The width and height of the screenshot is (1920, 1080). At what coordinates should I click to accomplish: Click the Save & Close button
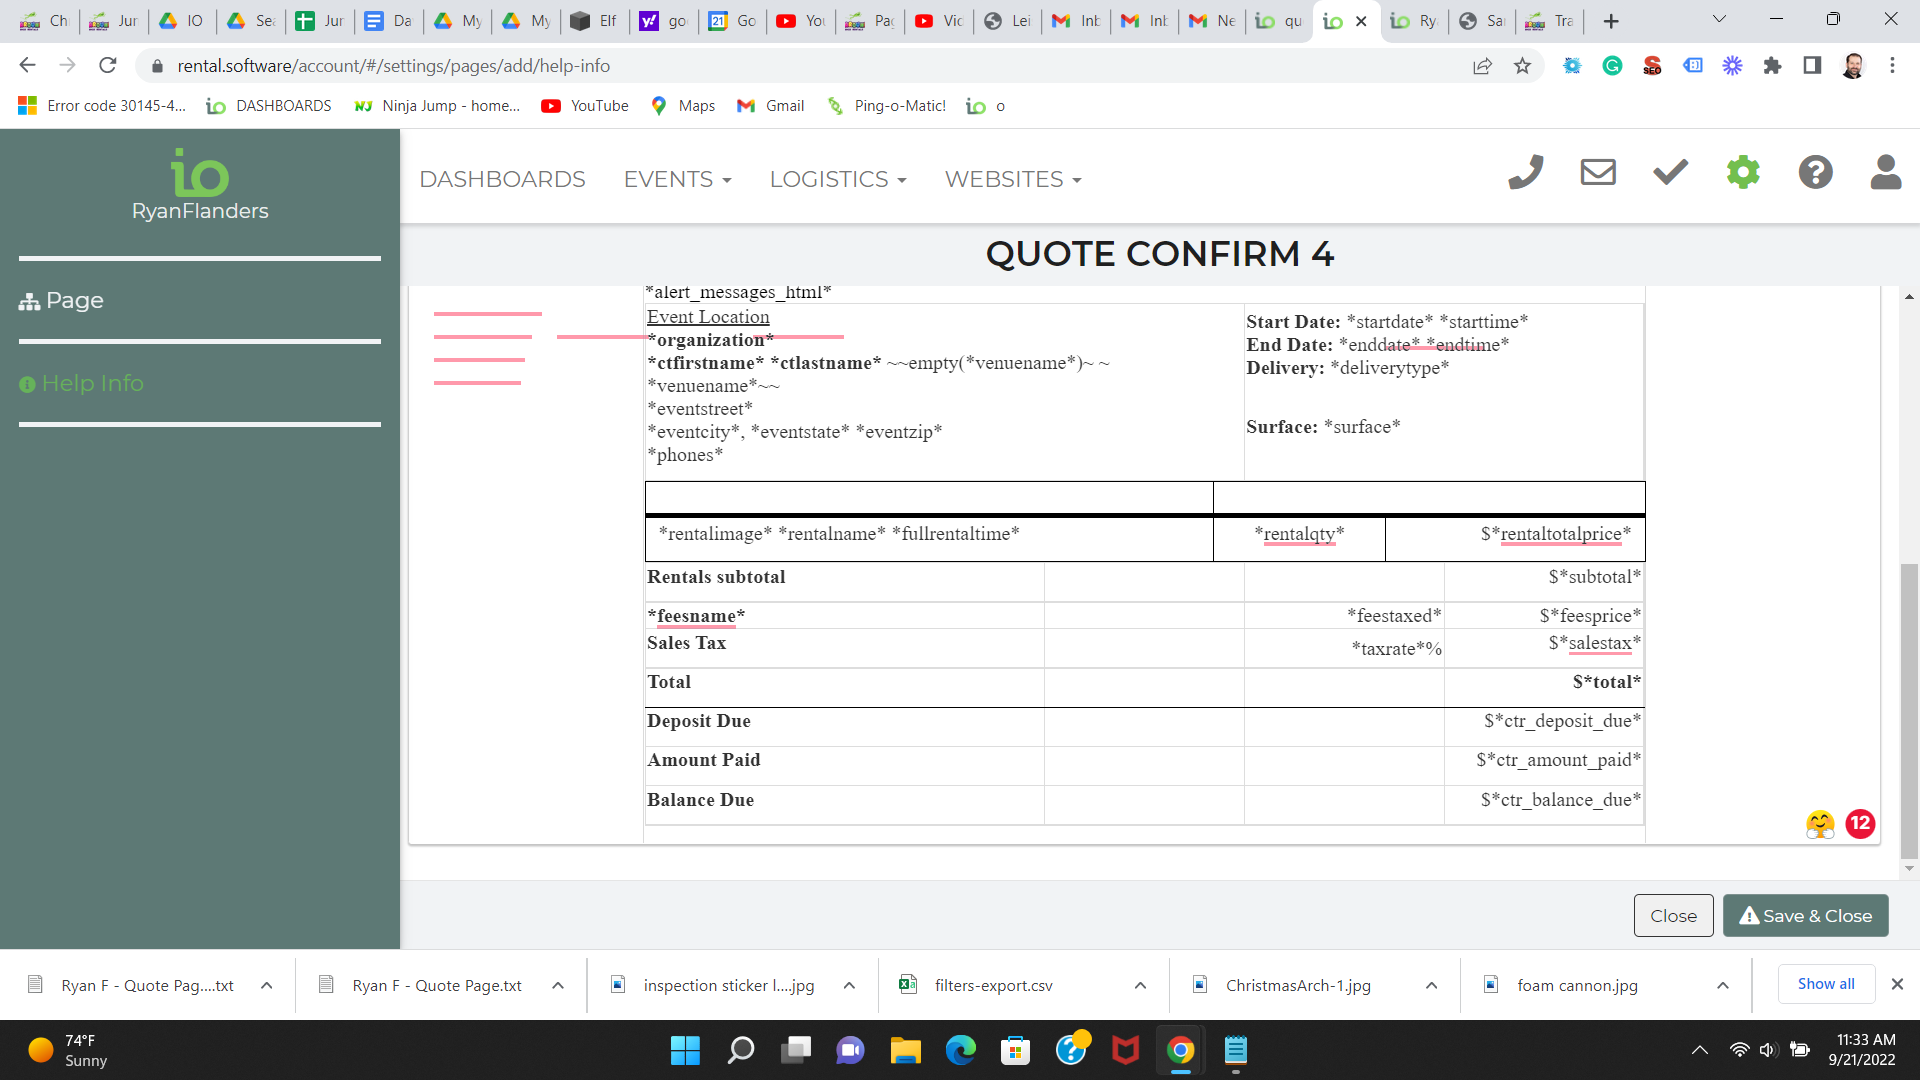[1805, 916]
